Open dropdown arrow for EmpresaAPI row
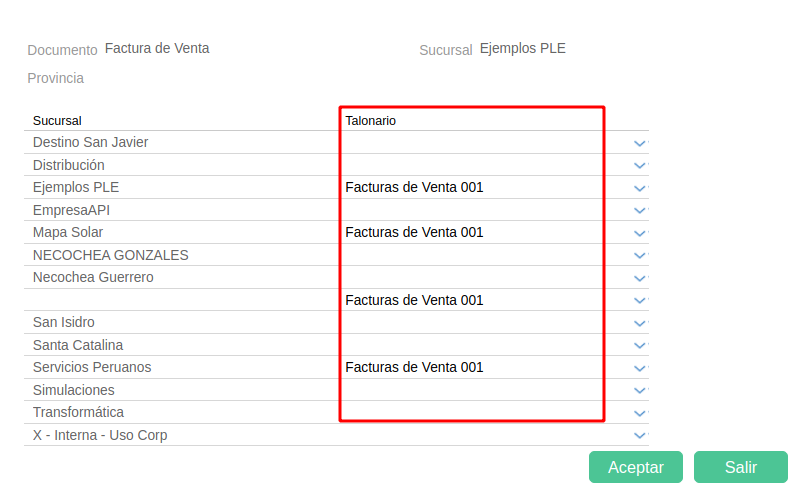This screenshot has width=791, height=502. [640, 211]
